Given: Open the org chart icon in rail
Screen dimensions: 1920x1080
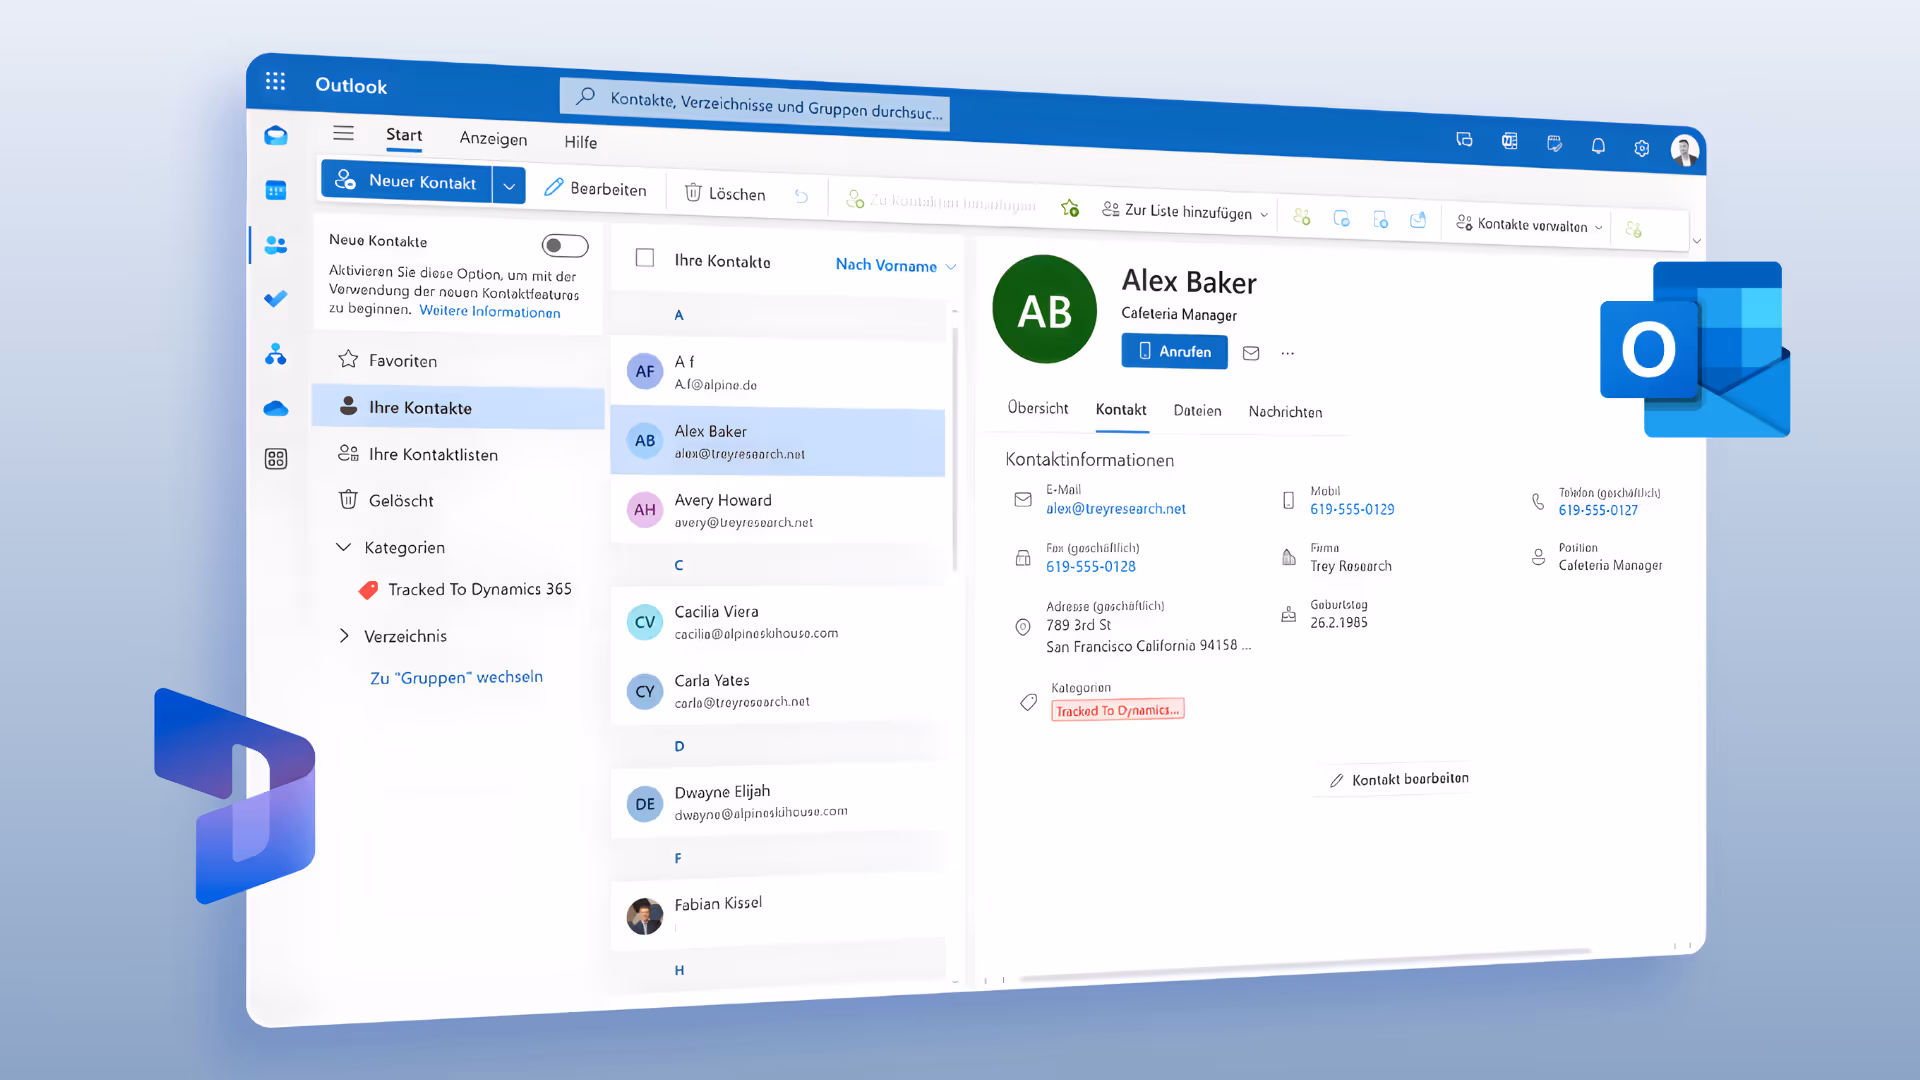Looking at the screenshot, I should pos(276,354).
